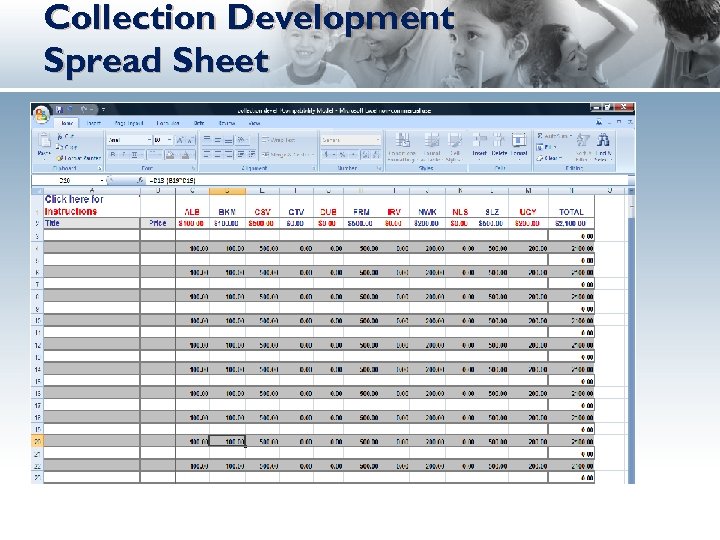The image size is (720, 540).
Task: Click the Conditional Formatting icon
Action: click(402, 140)
